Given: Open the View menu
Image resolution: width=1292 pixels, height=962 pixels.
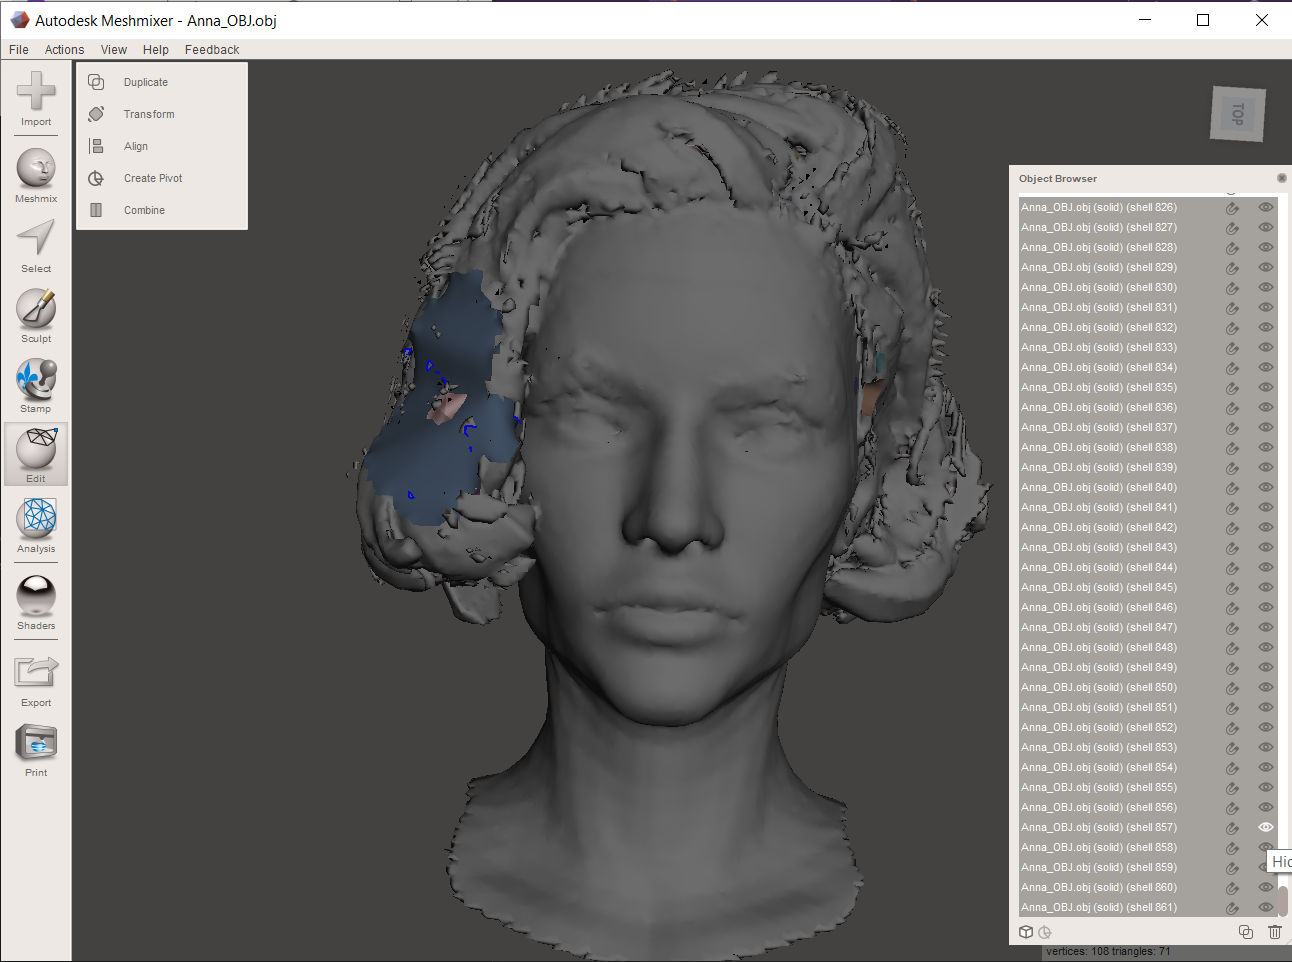Looking at the screenshot, I should (x=113, y=49).
